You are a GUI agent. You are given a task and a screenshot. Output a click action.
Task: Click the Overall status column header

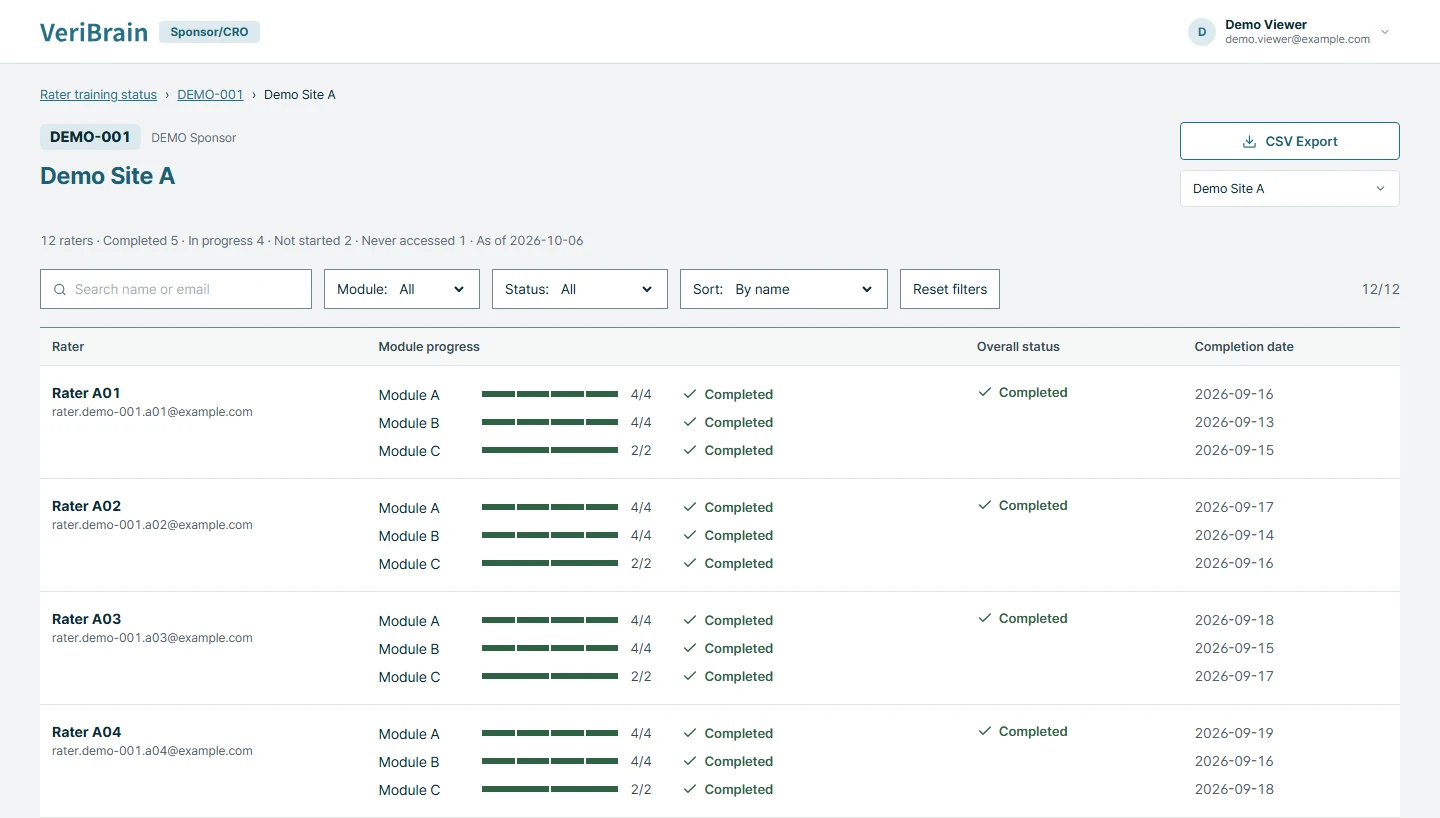(1018, 346)
